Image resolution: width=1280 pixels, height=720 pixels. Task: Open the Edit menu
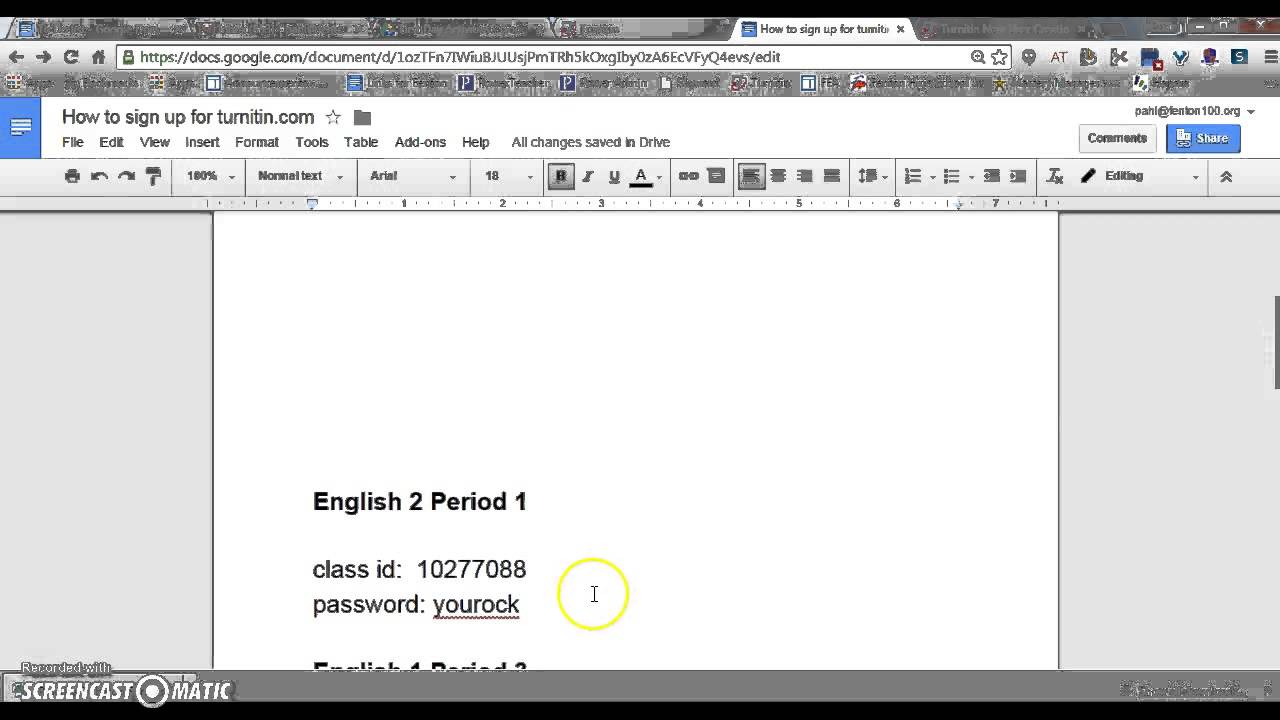coord(111,142)
